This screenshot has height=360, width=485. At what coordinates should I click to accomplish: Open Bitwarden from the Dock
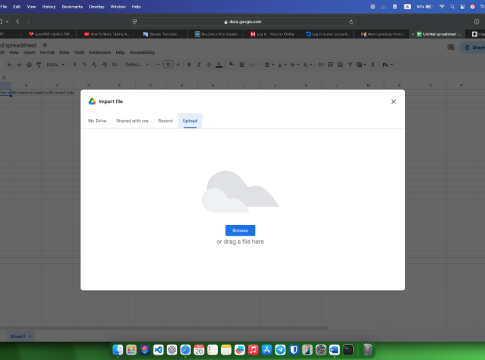[294, 350]
